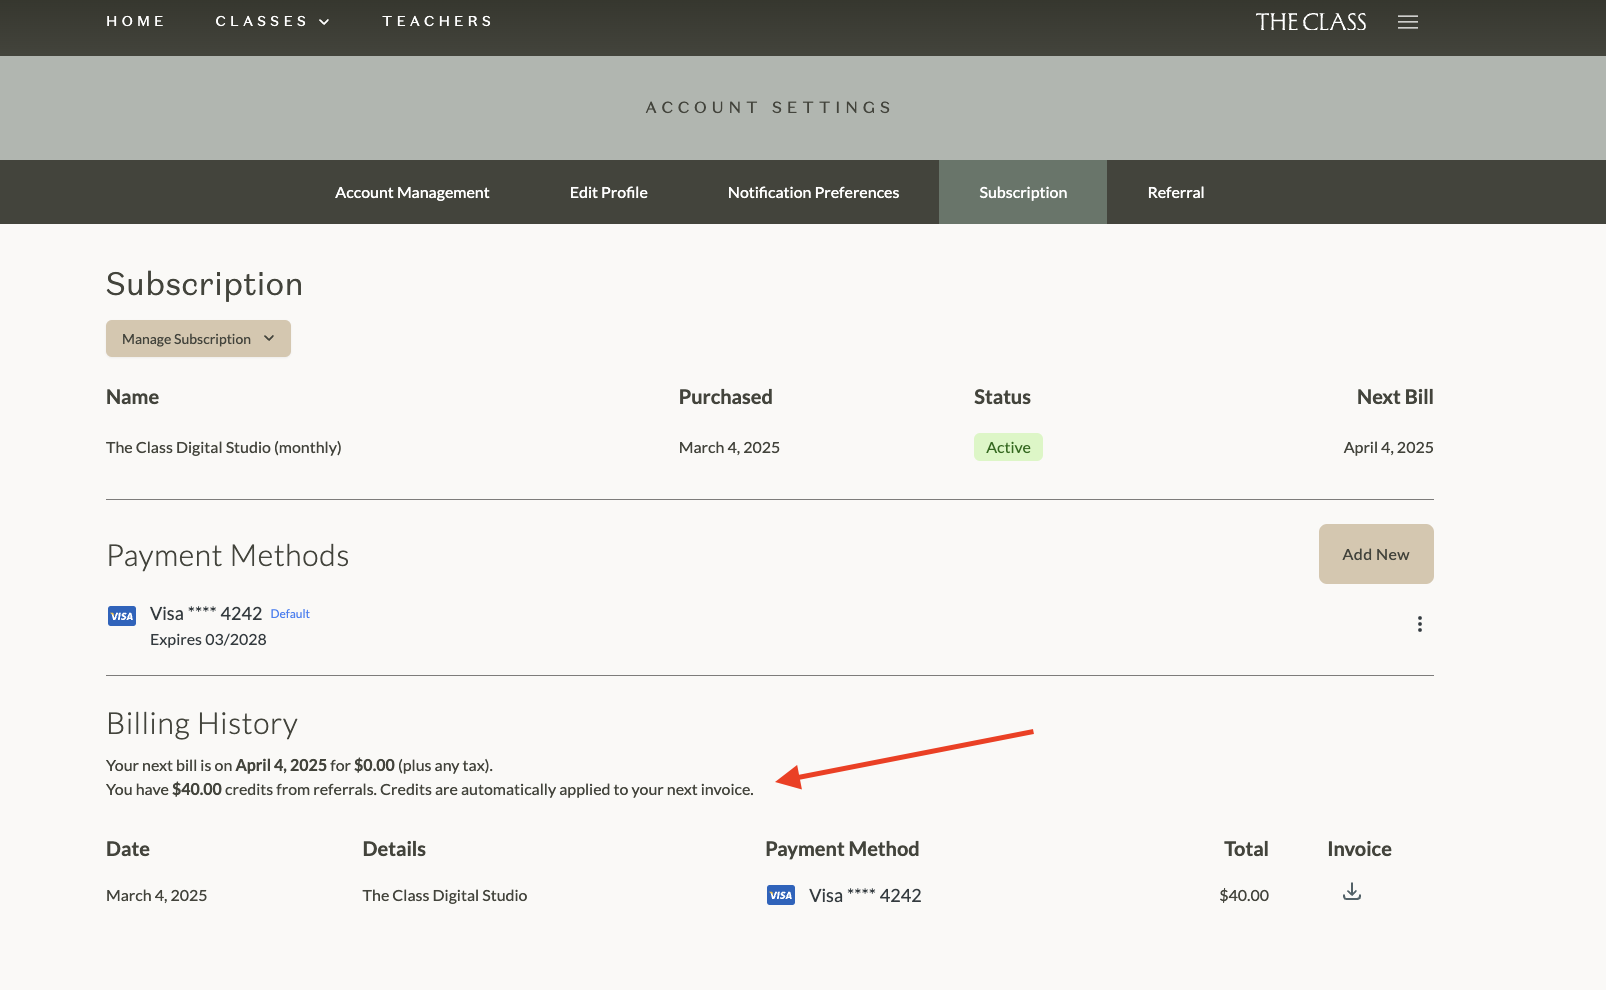
Task: Select the Subscription tab
Action: click(1023, 192)
